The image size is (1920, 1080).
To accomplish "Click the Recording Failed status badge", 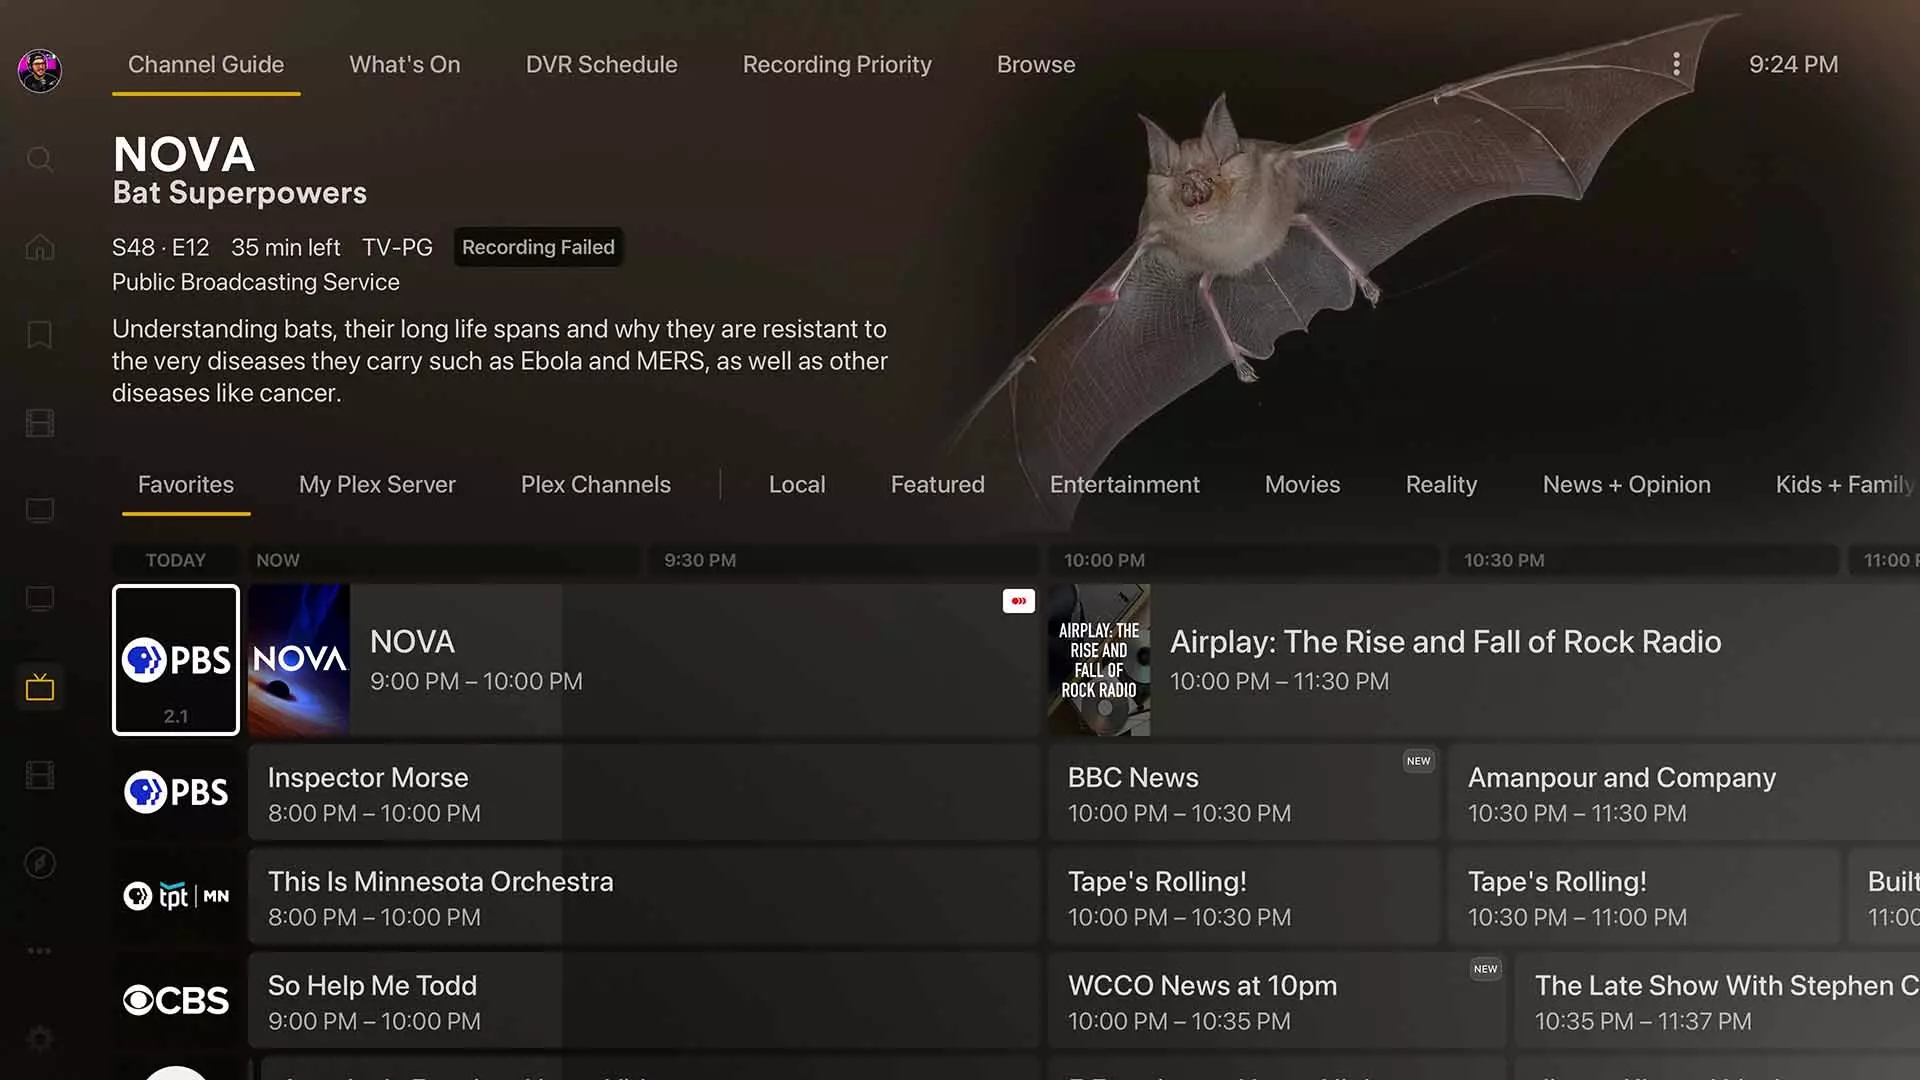I will [538, 247].
